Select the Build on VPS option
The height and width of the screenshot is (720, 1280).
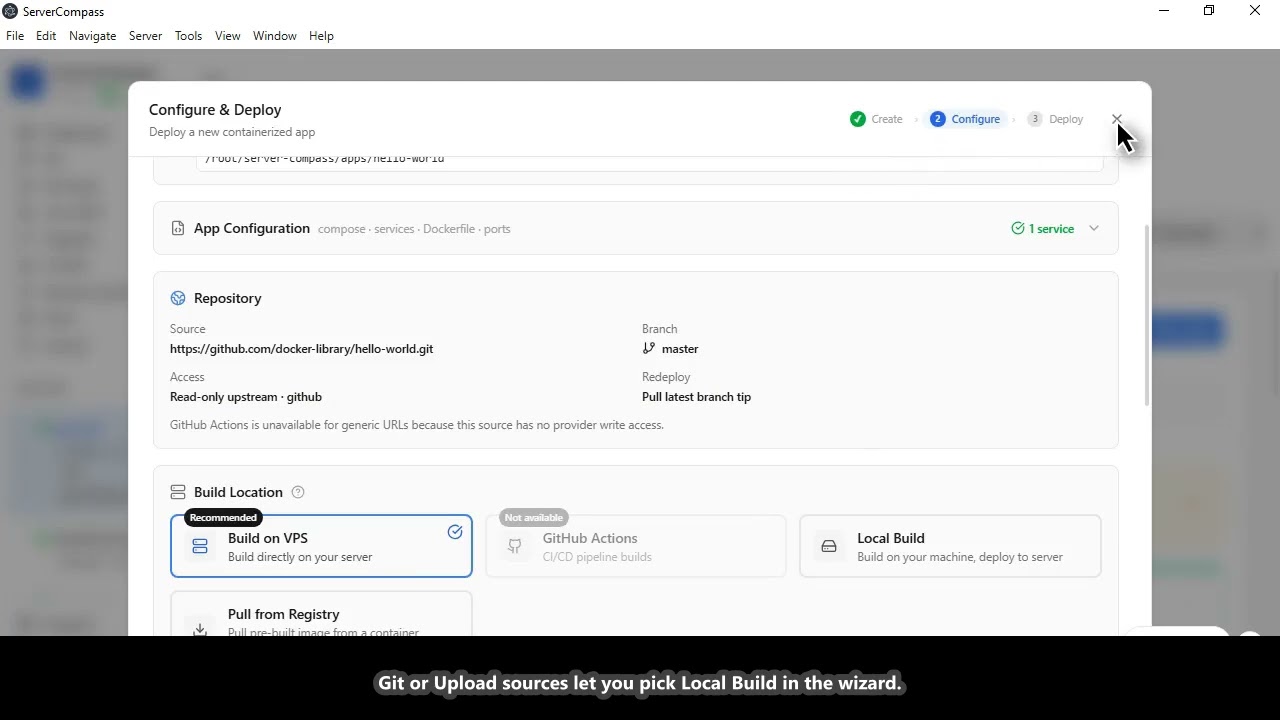tap(321, 546)
